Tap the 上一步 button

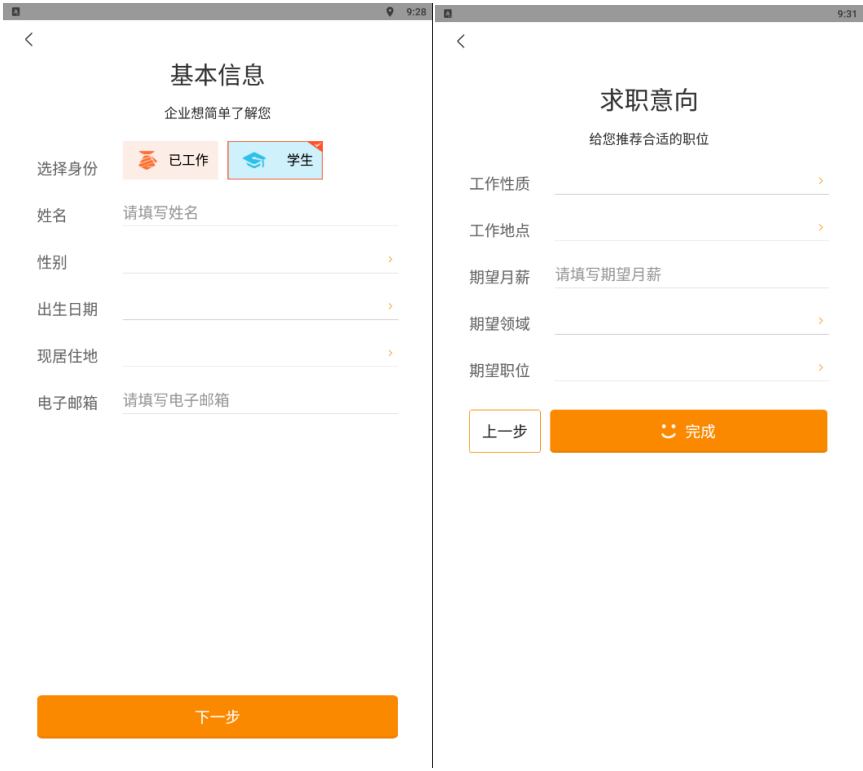(x=505, y=431)
